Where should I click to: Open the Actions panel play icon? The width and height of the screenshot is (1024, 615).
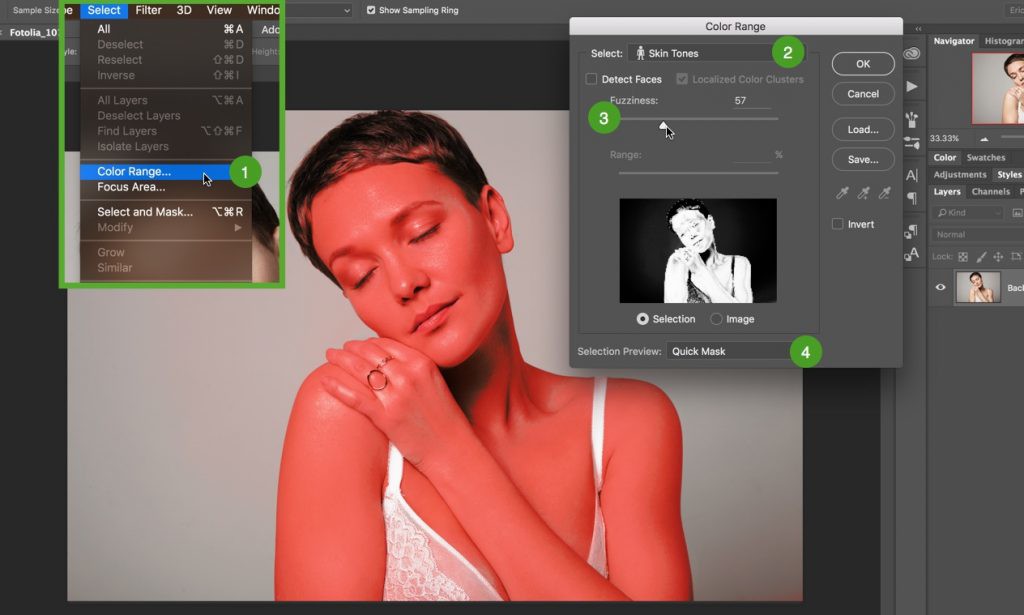point(912,86)
